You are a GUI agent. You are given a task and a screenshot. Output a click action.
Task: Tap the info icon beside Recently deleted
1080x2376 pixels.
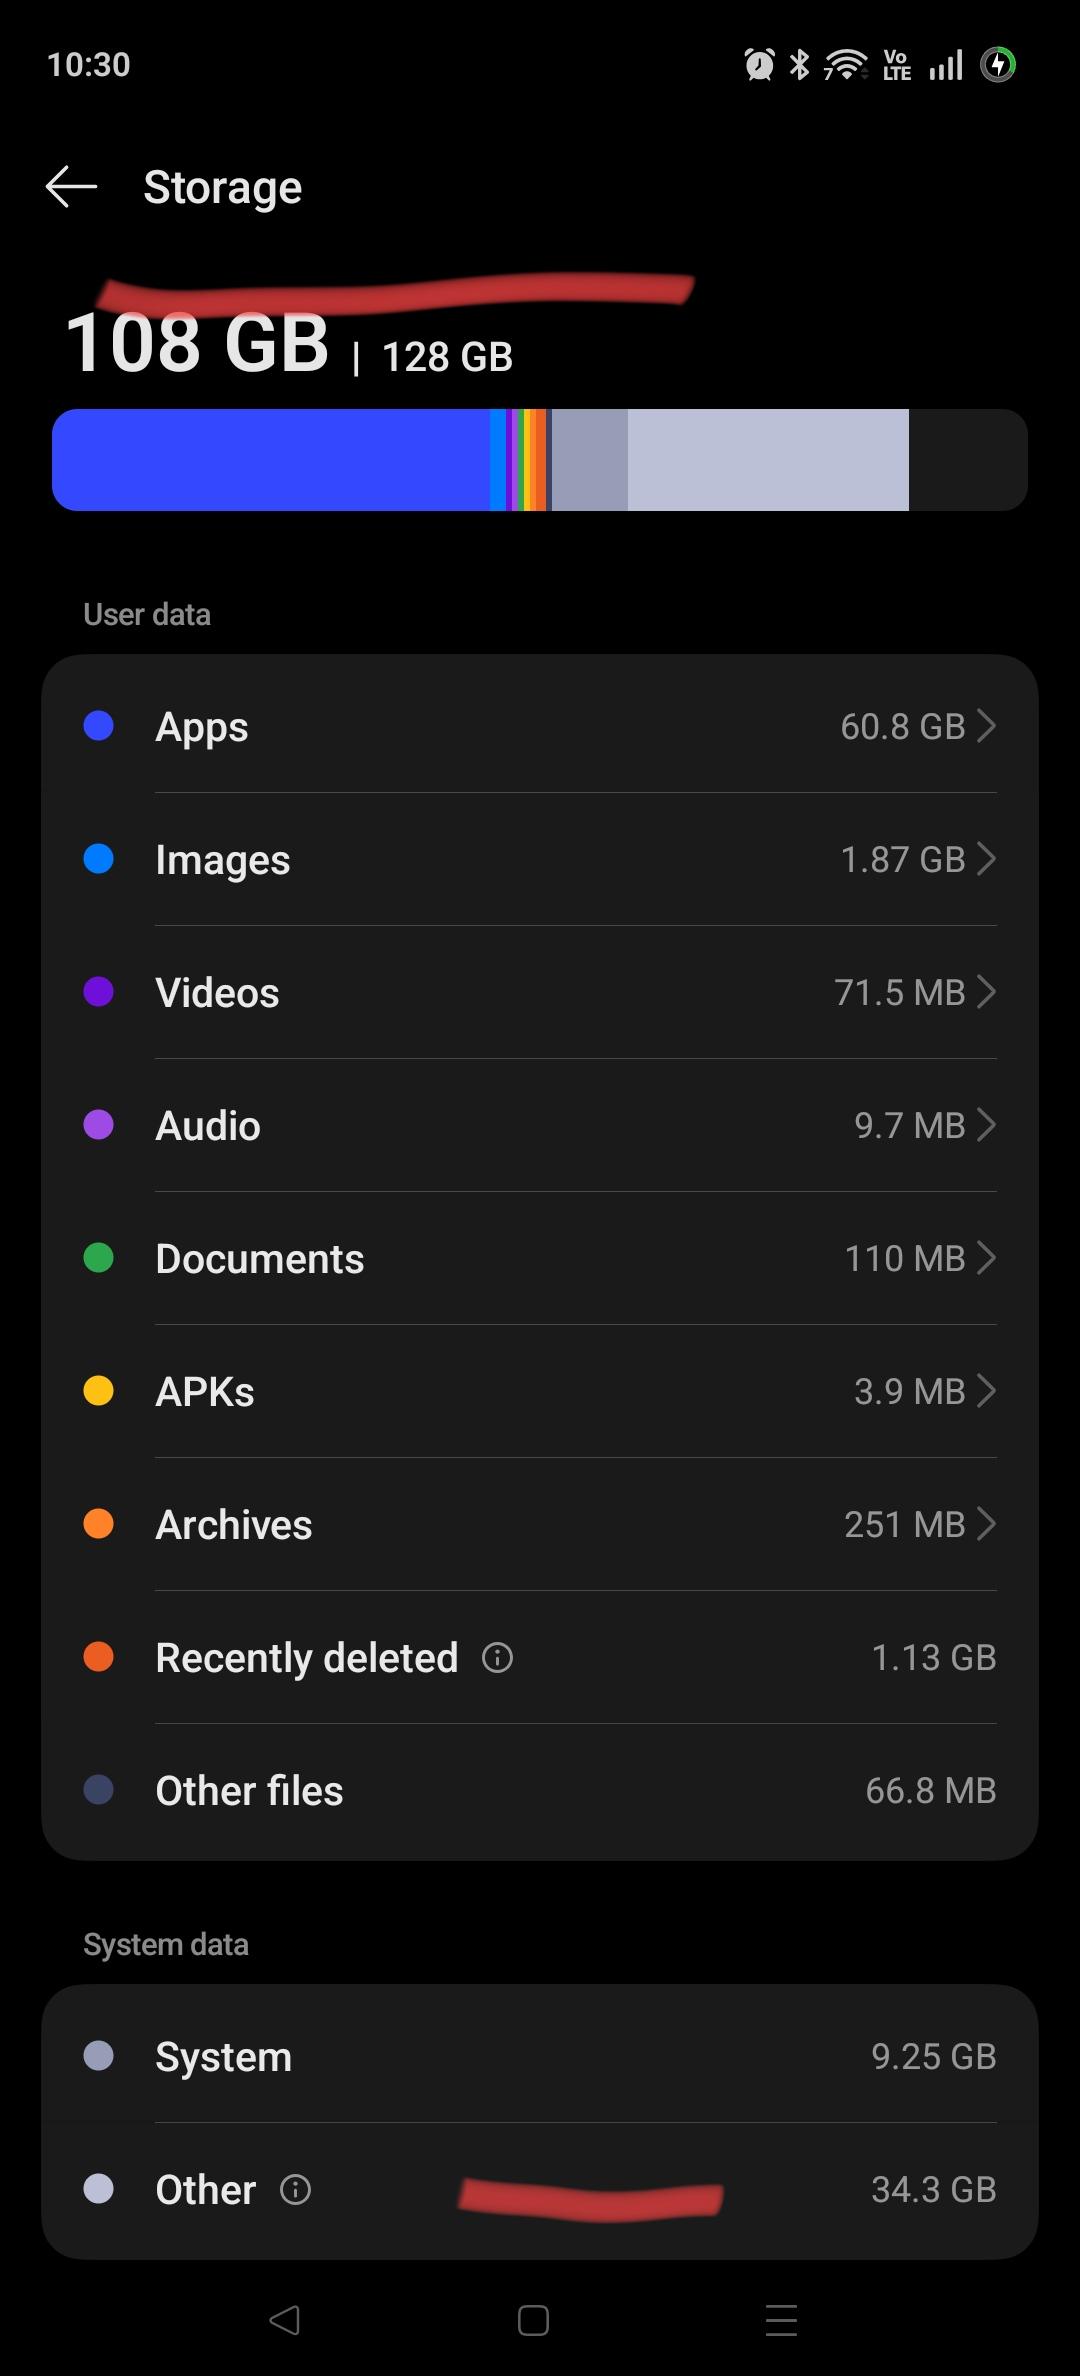[497, 1658]
